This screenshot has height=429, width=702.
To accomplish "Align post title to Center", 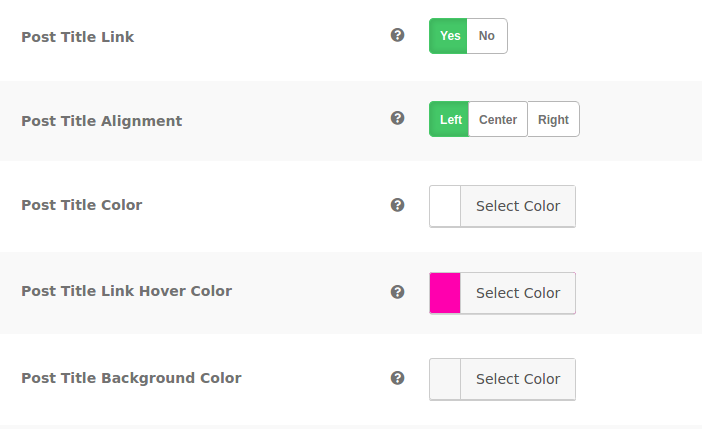I will pyautogui.click(x=498, y=120).
